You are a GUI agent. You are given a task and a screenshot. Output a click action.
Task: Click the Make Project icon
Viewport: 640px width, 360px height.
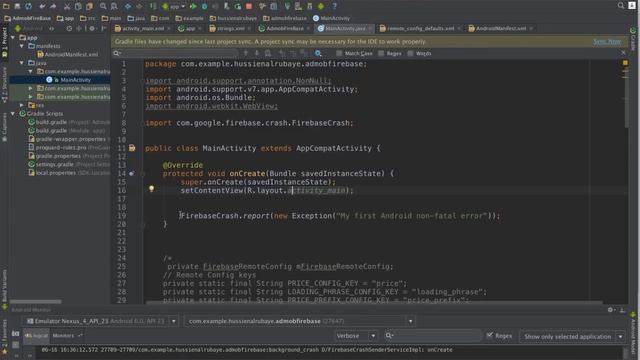(x=153, y=6)
